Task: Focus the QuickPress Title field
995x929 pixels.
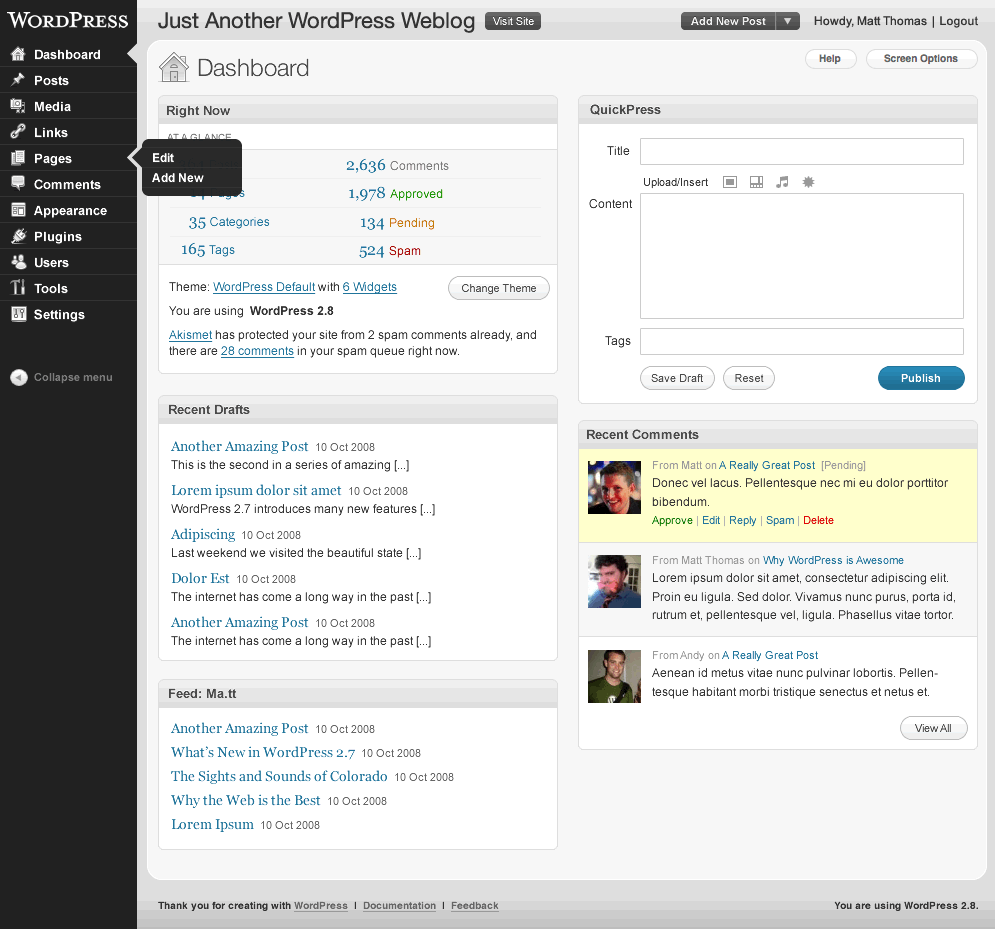Action: point(801,152)
